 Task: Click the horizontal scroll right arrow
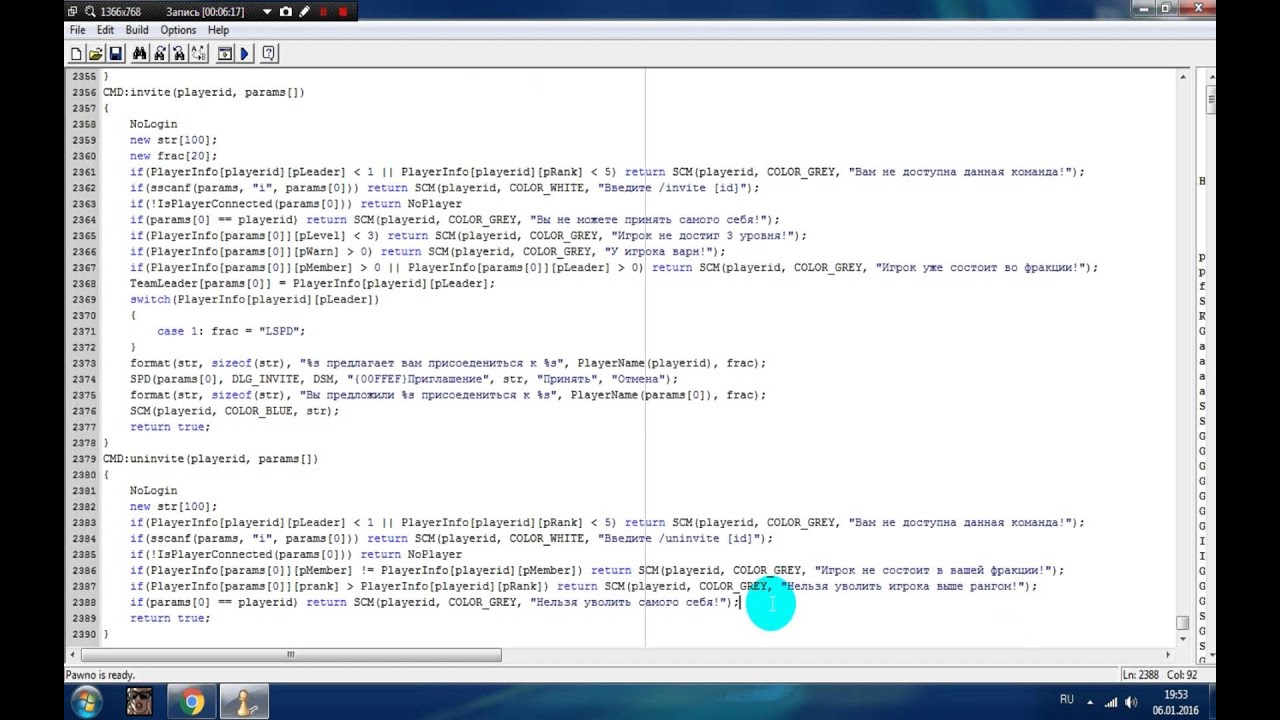[x=1168, y=655]
